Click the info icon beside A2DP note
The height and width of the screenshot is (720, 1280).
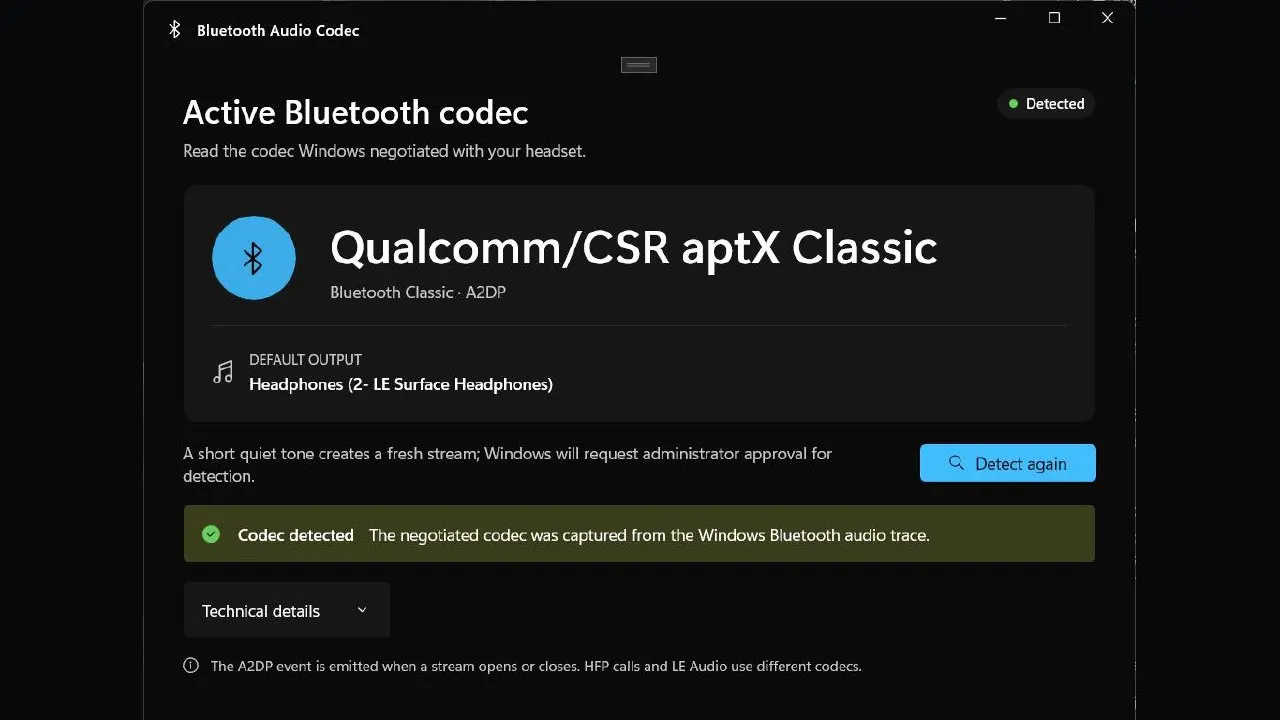[x=191, y=665]
